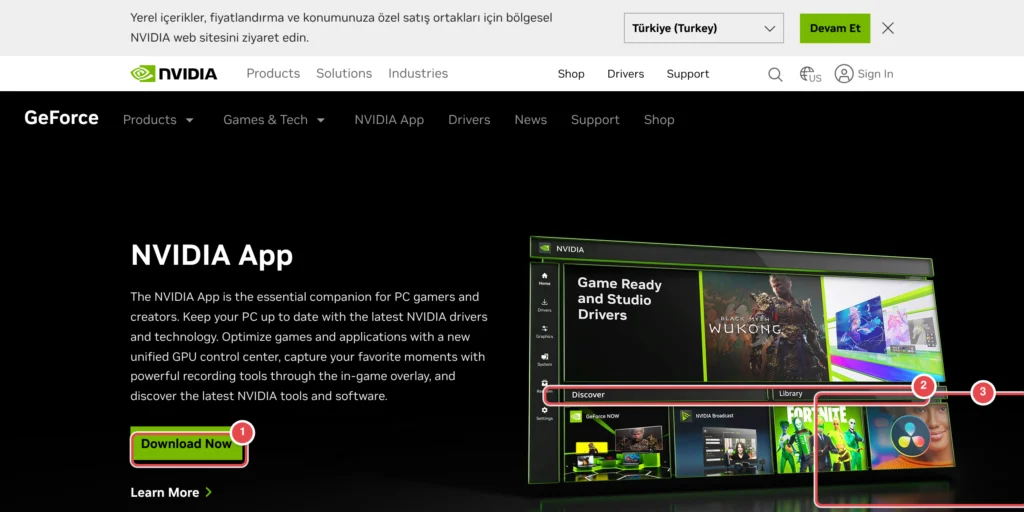Open Support in GeForce nav bar

tap(595, 120)
